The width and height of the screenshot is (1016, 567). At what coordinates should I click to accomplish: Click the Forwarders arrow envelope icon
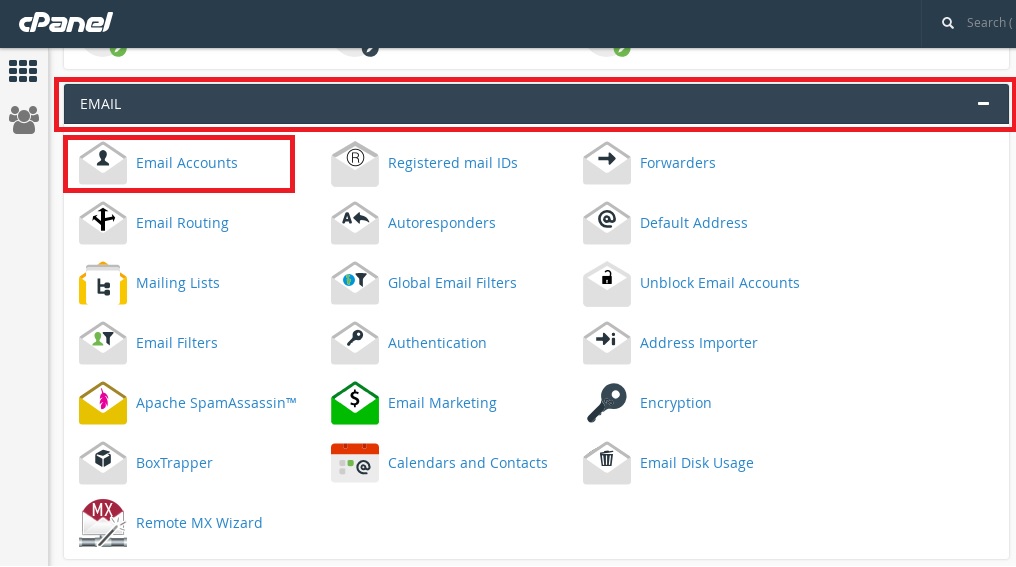click(x=606, y=163)
